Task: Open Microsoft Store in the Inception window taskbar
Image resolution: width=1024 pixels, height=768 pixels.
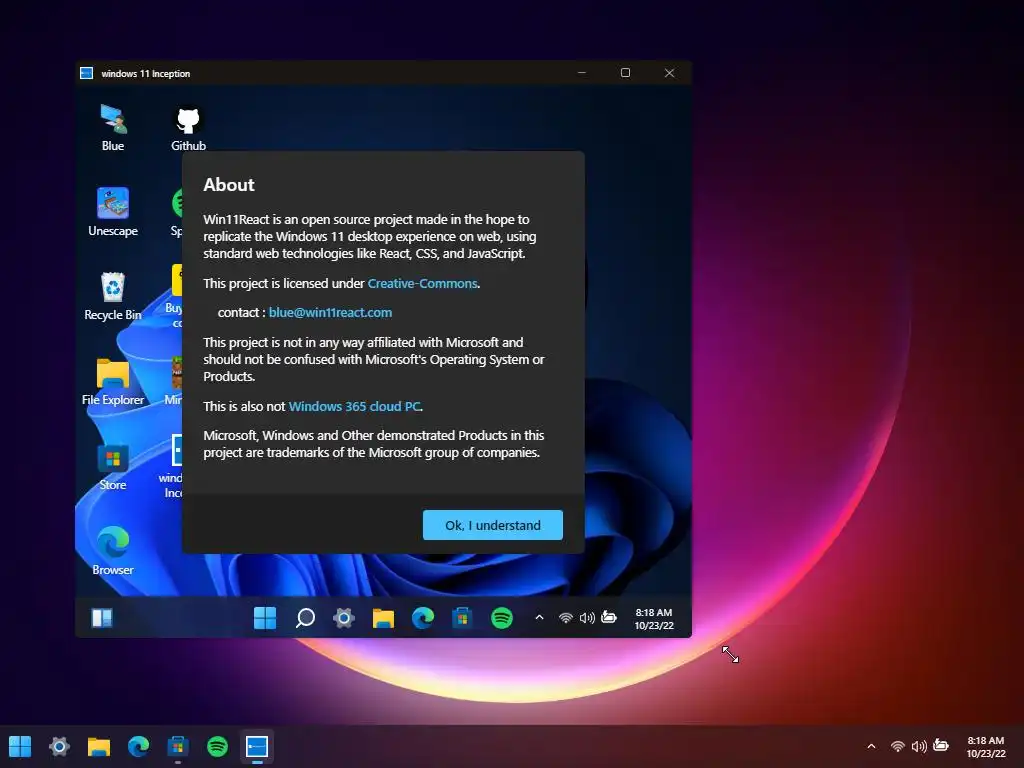Action: click(x=462, y=618)
